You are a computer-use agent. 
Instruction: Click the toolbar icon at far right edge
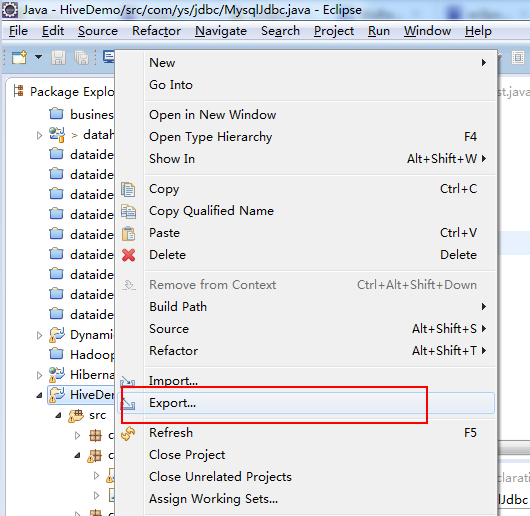point(517,57)
